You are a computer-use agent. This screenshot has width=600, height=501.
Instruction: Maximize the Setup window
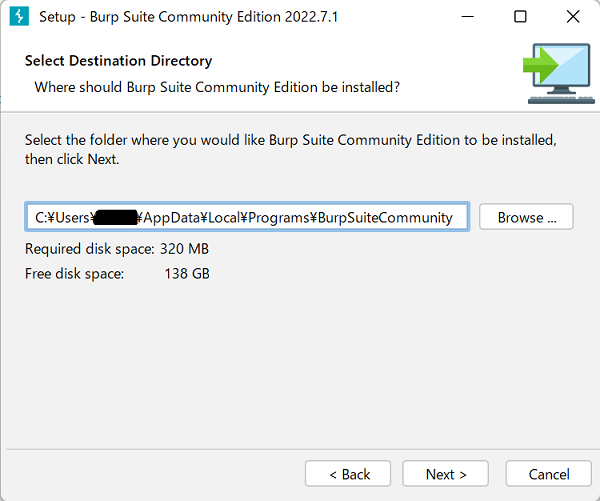click(x=520, y=16)
